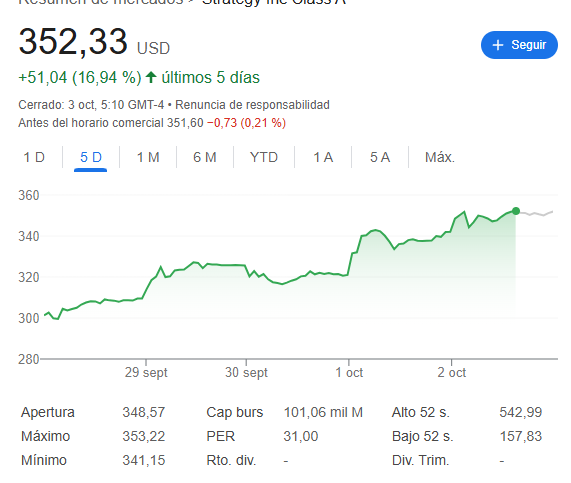Click the 29 sept axis label
571x483 pixels.
pos(146,373)
